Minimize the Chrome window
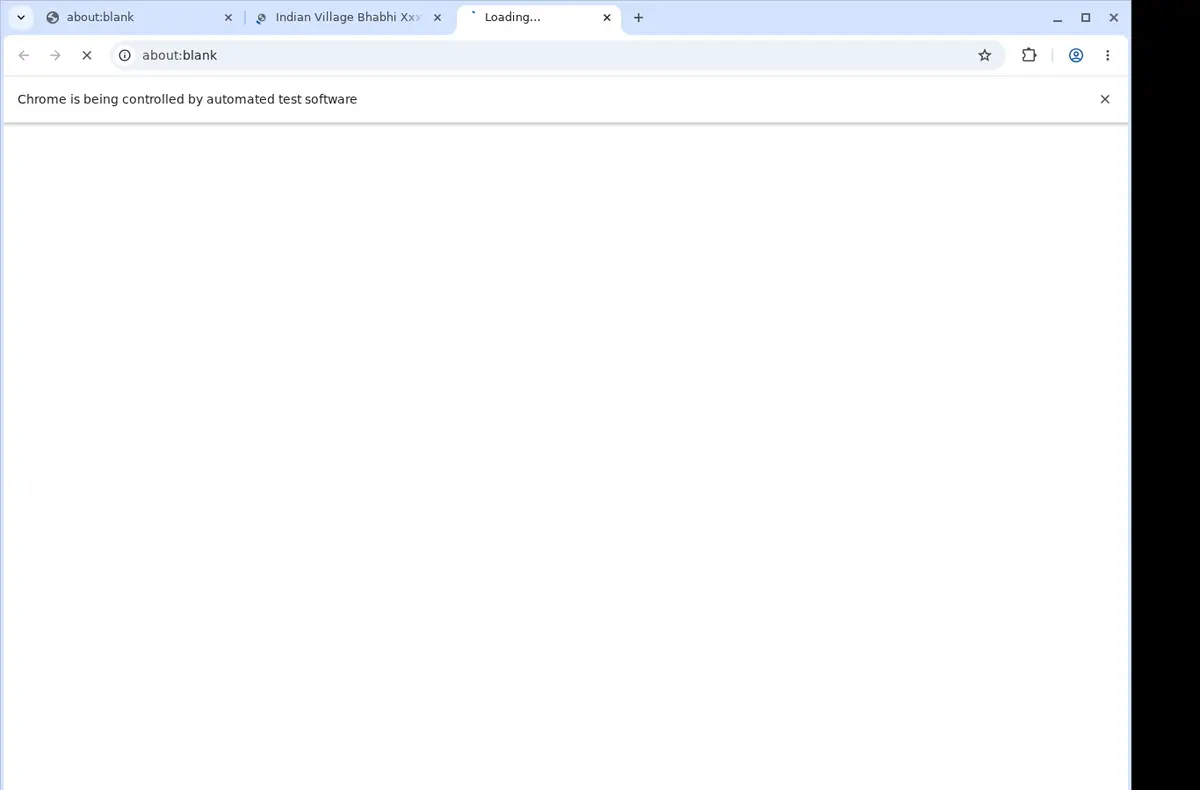This screenshot has width=1200, height=790. [x=1058, y=17]
